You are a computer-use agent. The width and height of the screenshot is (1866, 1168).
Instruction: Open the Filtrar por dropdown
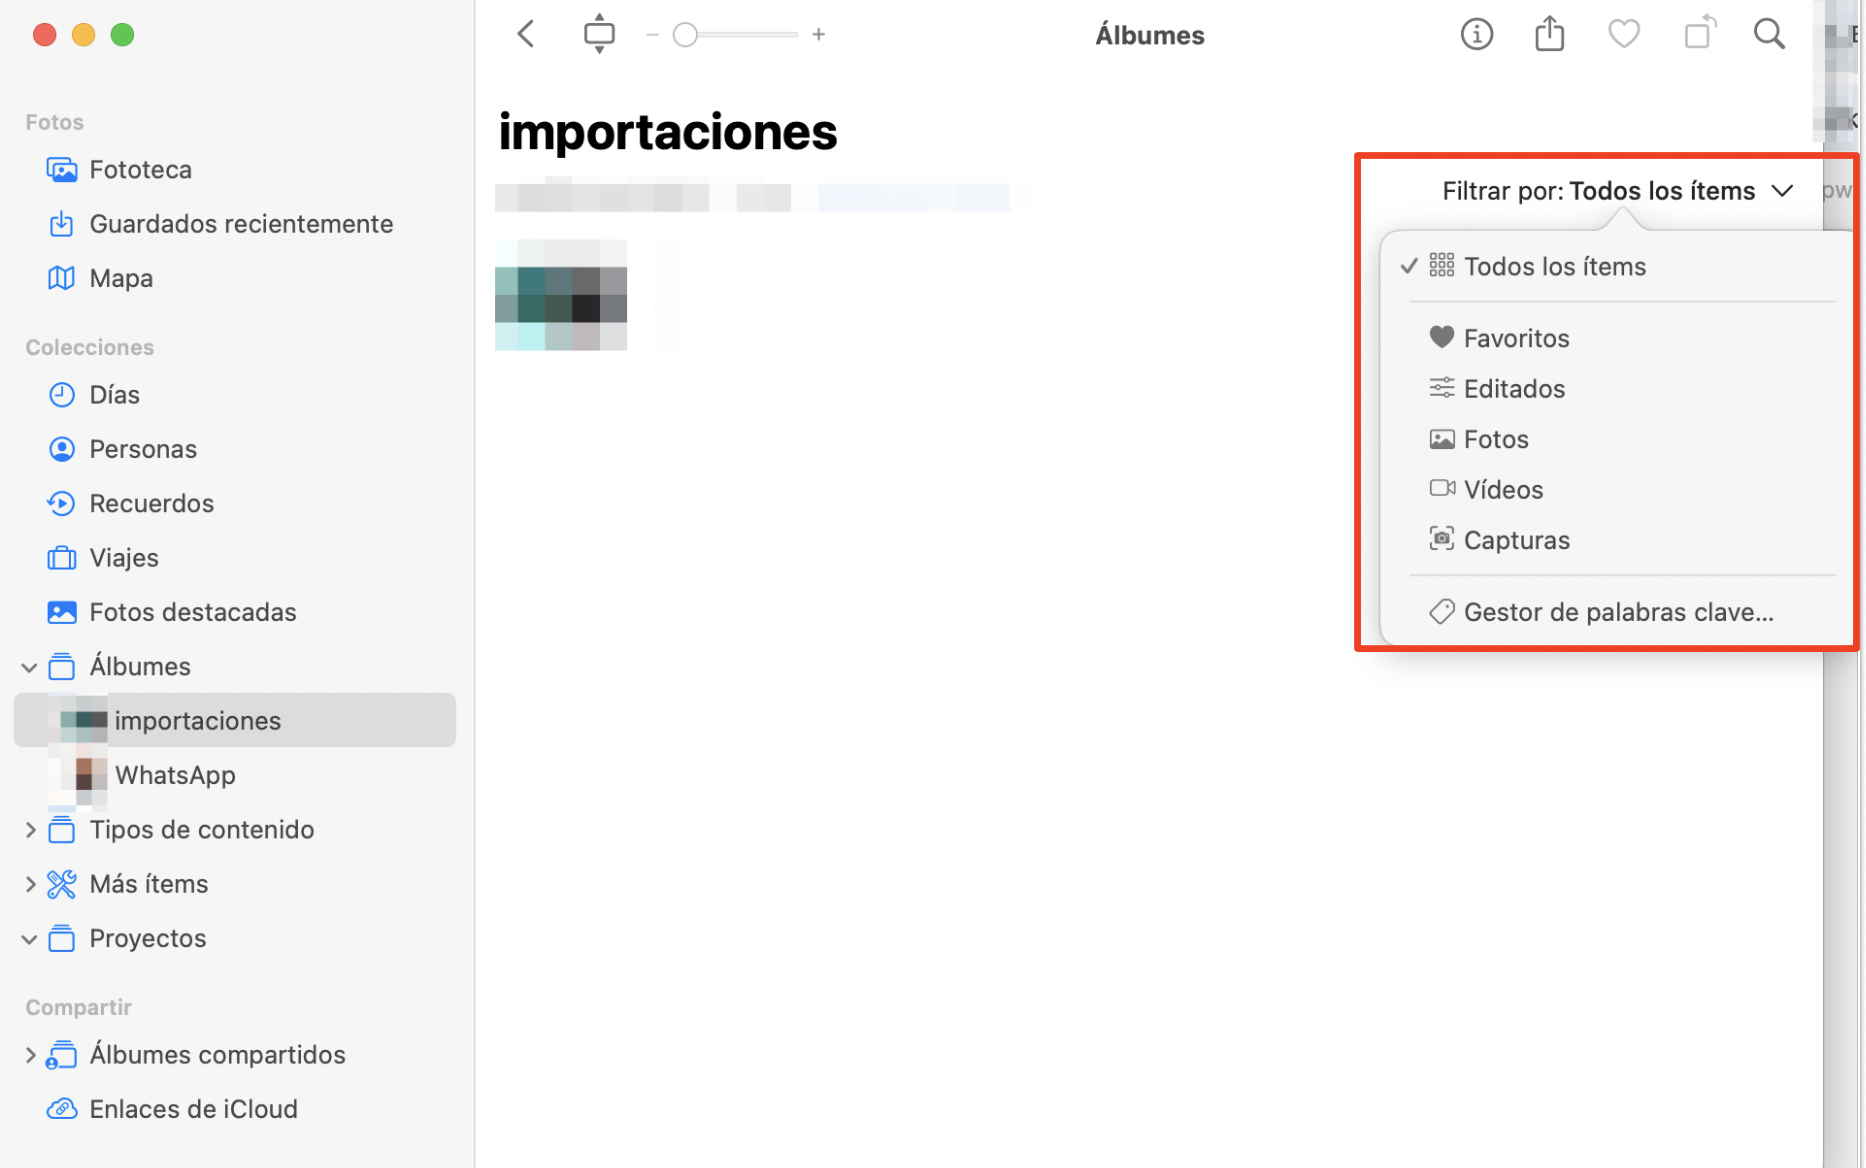(1614, 190)
